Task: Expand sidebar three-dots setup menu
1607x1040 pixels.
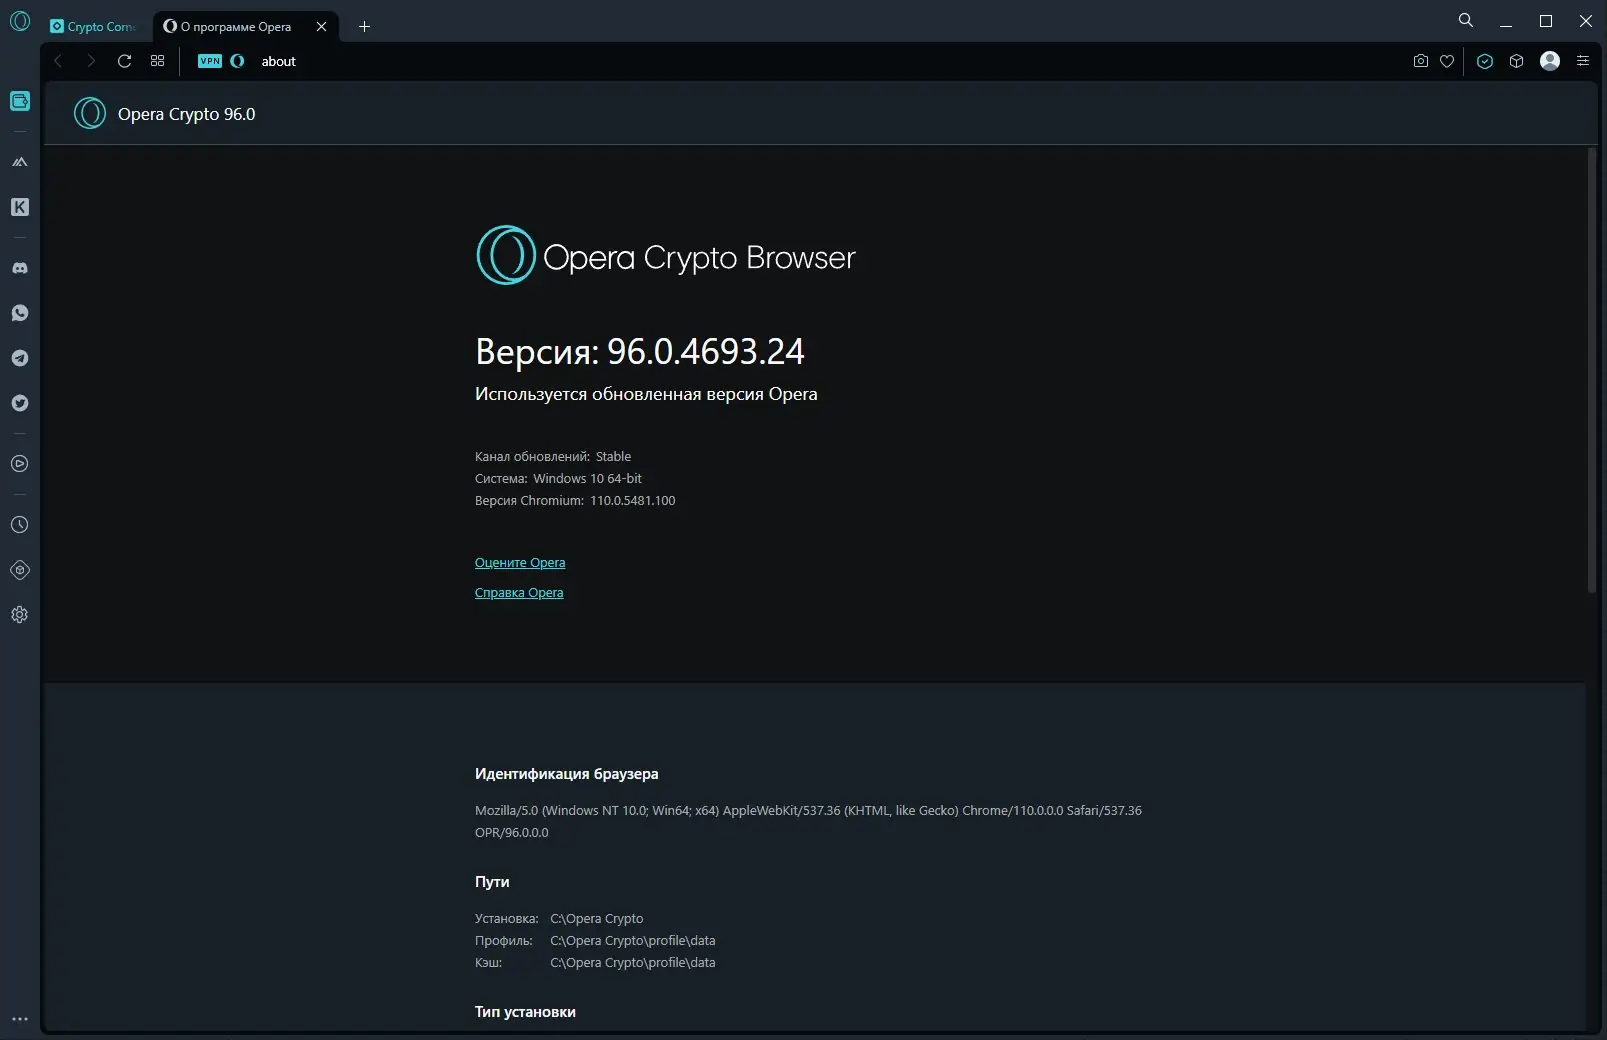Action: (20, 1019)
